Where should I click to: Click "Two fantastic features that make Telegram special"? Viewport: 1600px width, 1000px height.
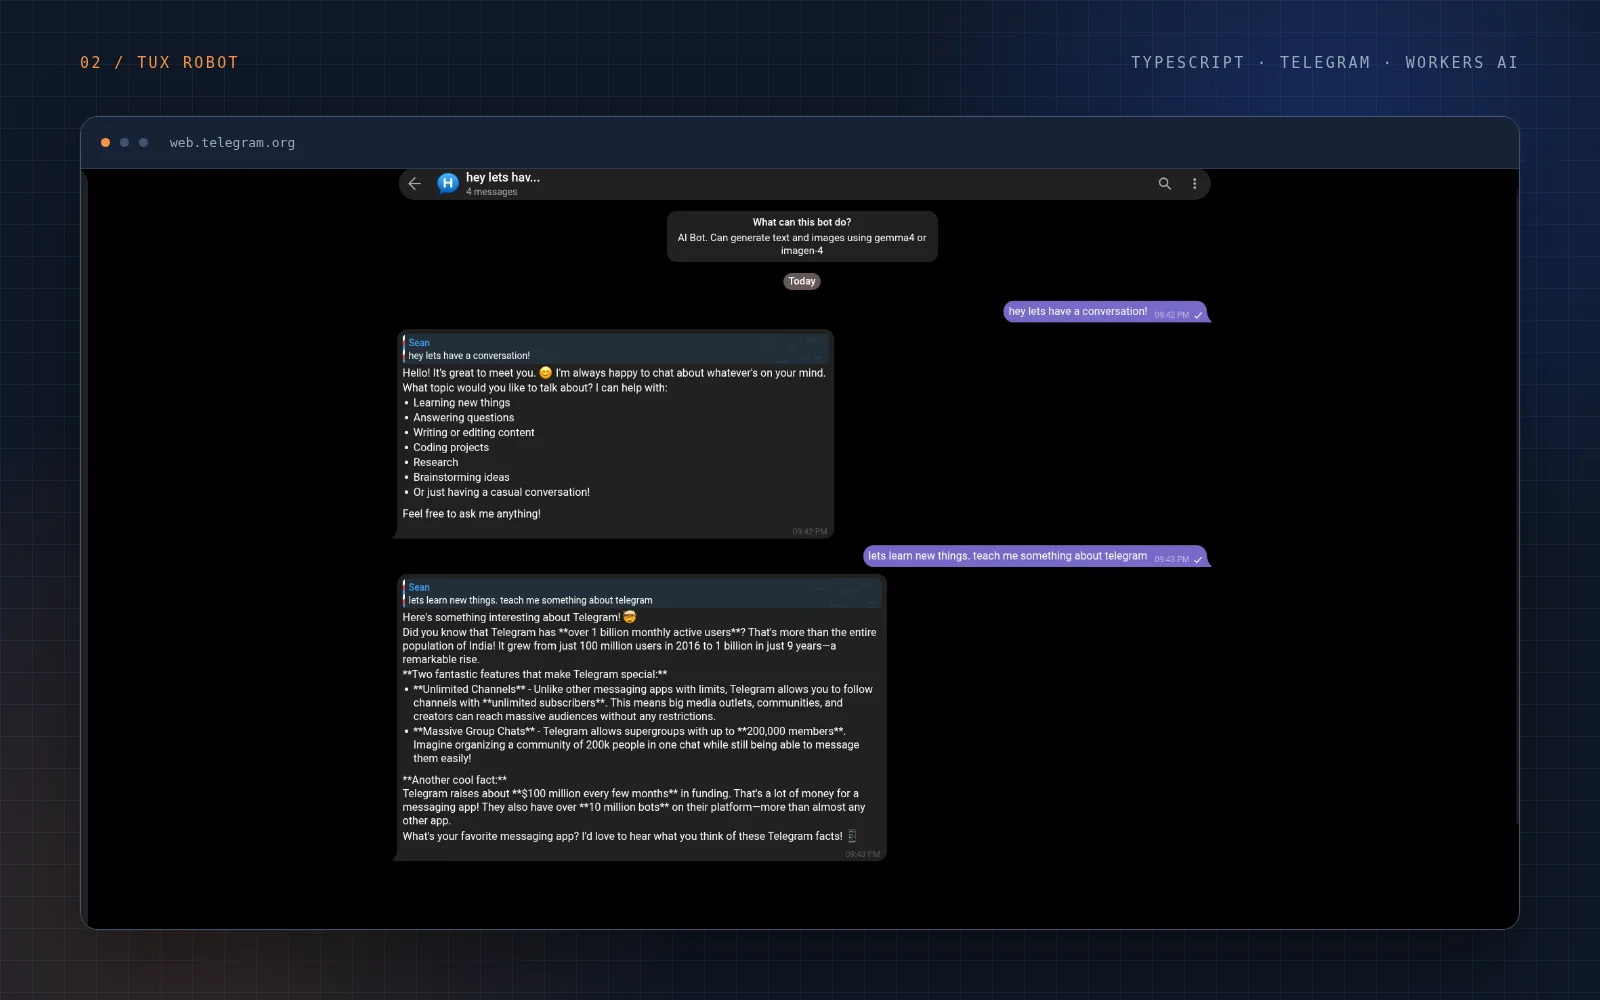tap(535, 674)
